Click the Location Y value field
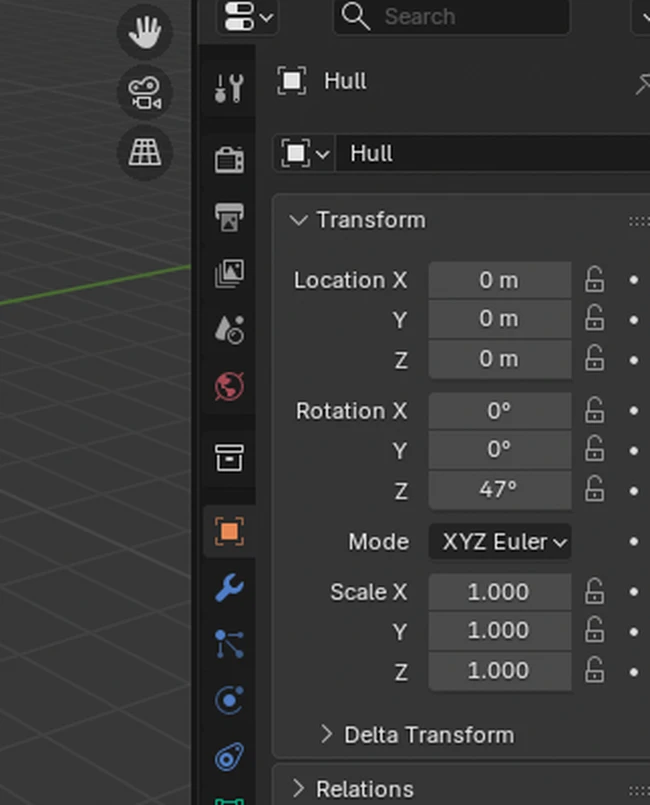This screenshot has height=805, width=650. (x=500, y=319)
